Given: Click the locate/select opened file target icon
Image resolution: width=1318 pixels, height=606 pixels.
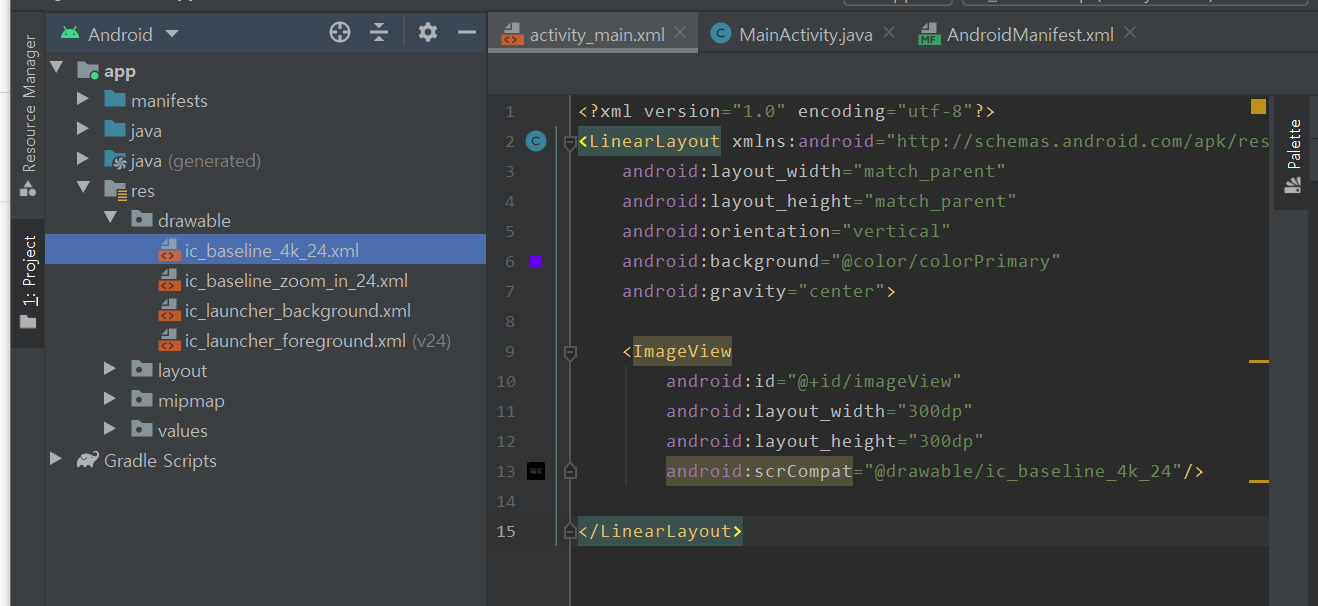Looking at the screenshot, I should point(340,33).
